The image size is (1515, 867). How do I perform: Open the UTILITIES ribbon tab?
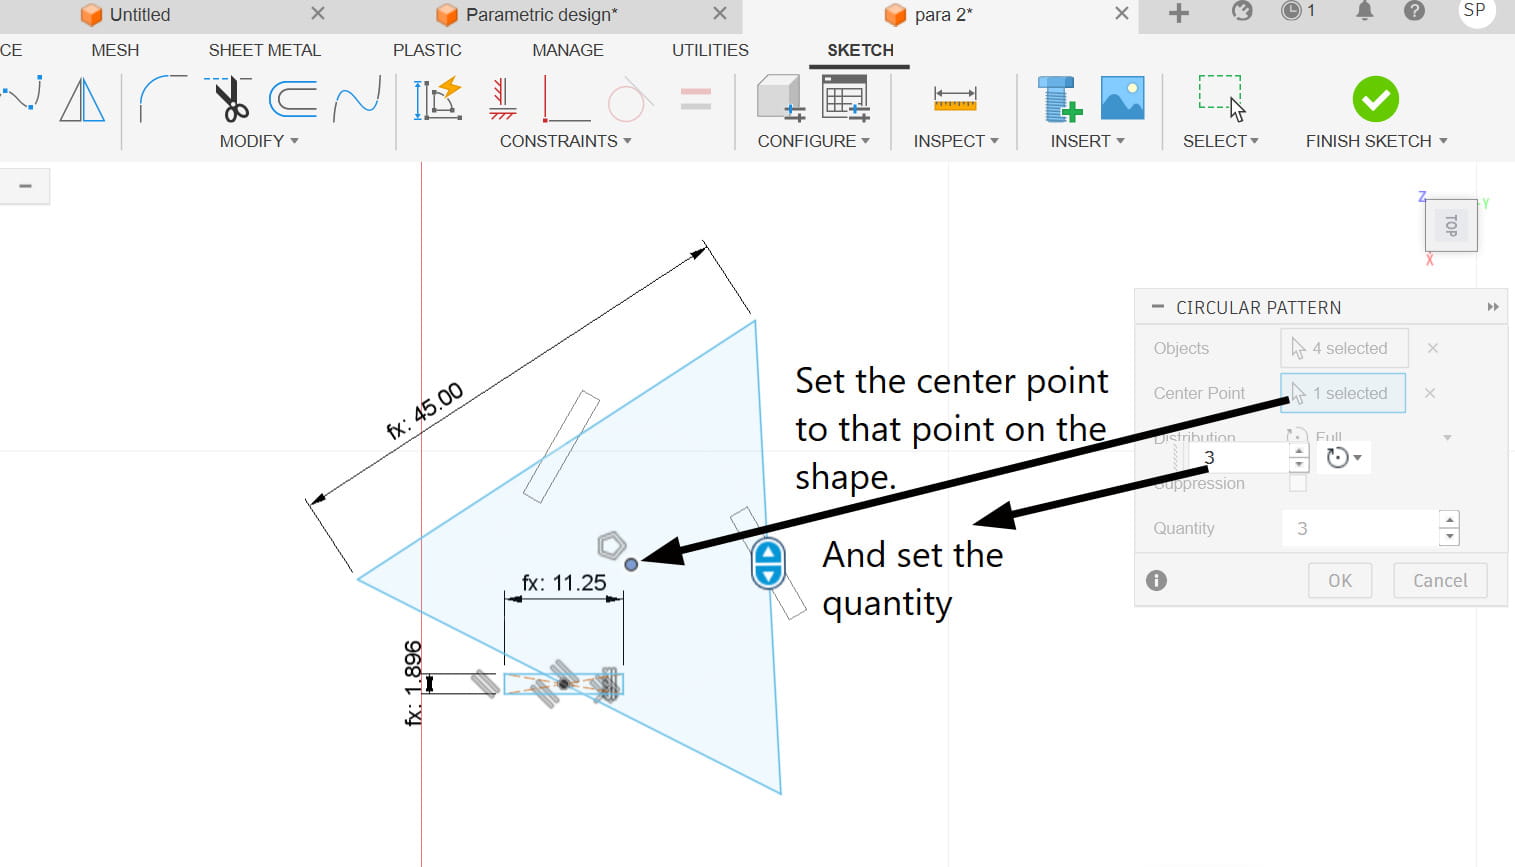[x=710, y=50]
